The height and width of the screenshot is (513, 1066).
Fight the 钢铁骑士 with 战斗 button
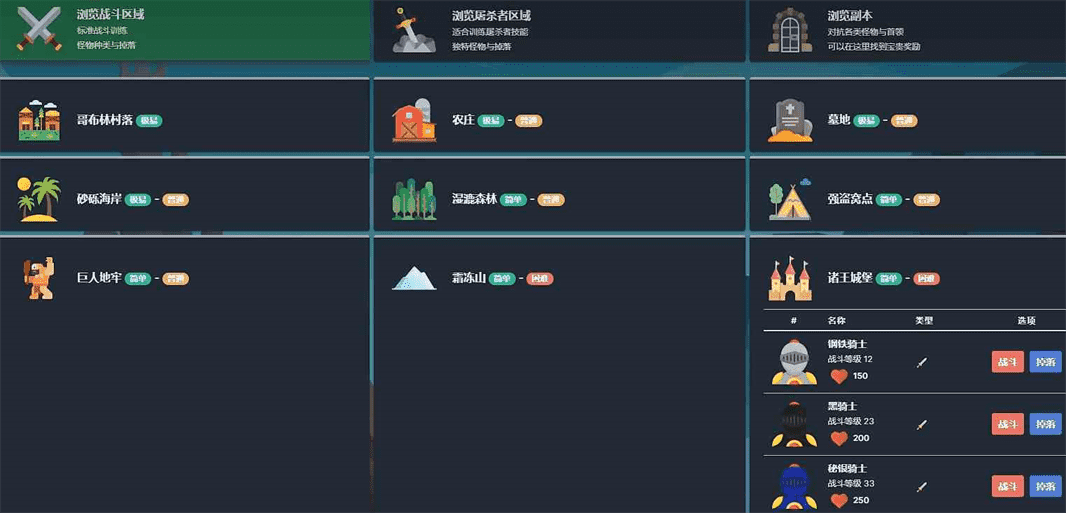point(1008,362)
